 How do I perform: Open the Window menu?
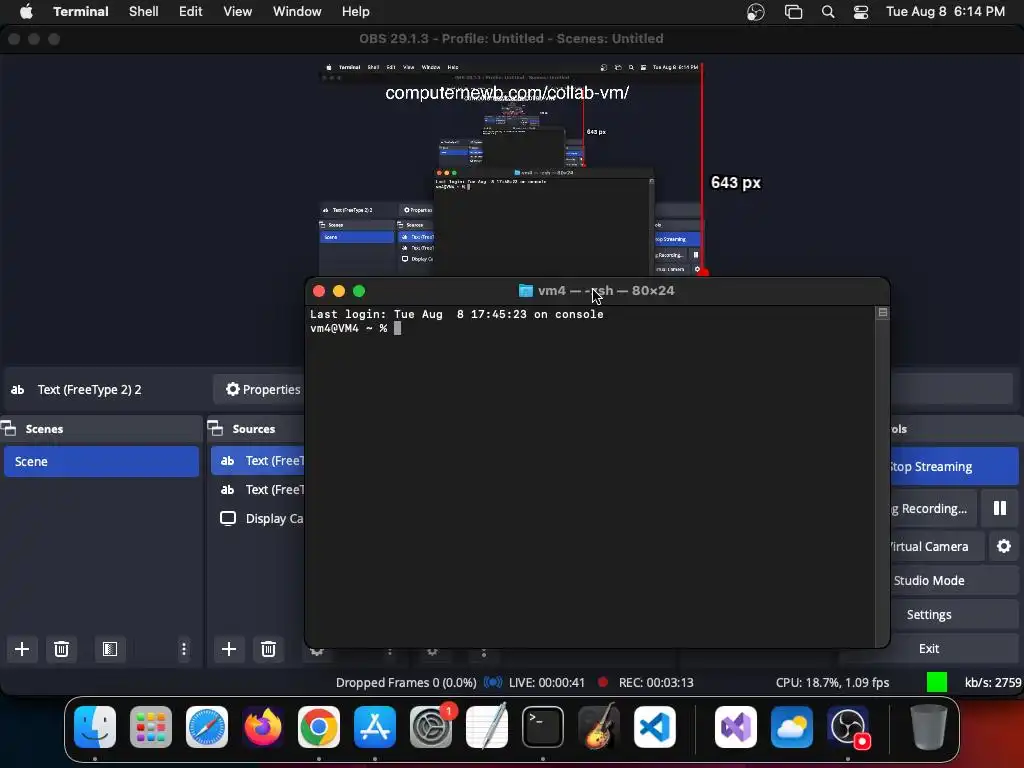point(297,11)
